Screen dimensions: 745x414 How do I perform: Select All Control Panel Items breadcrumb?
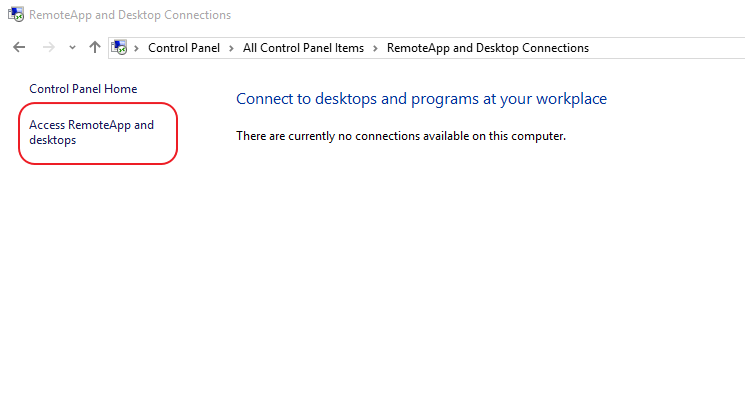pos(304,48)
